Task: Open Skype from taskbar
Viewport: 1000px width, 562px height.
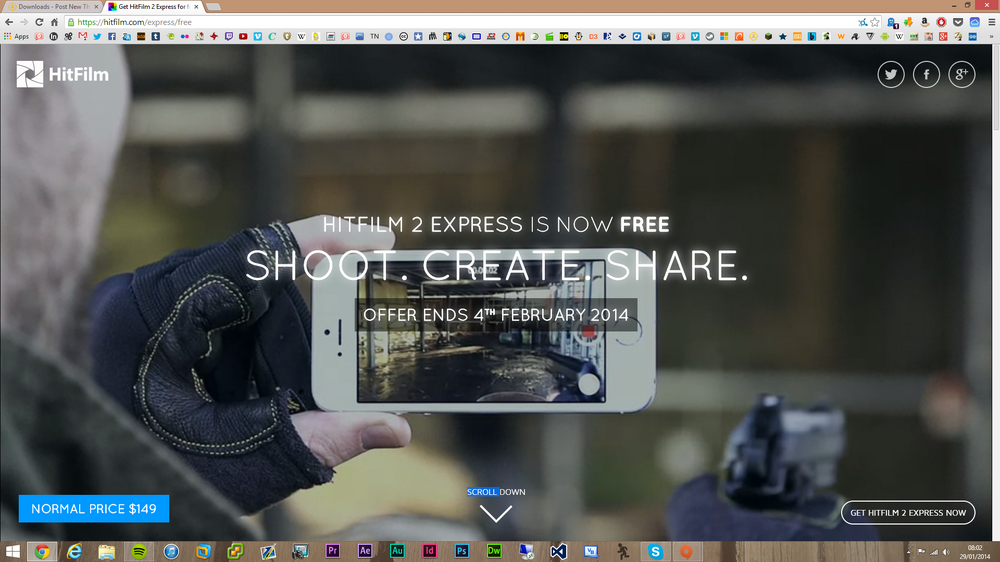Action: tap(655, 551)
